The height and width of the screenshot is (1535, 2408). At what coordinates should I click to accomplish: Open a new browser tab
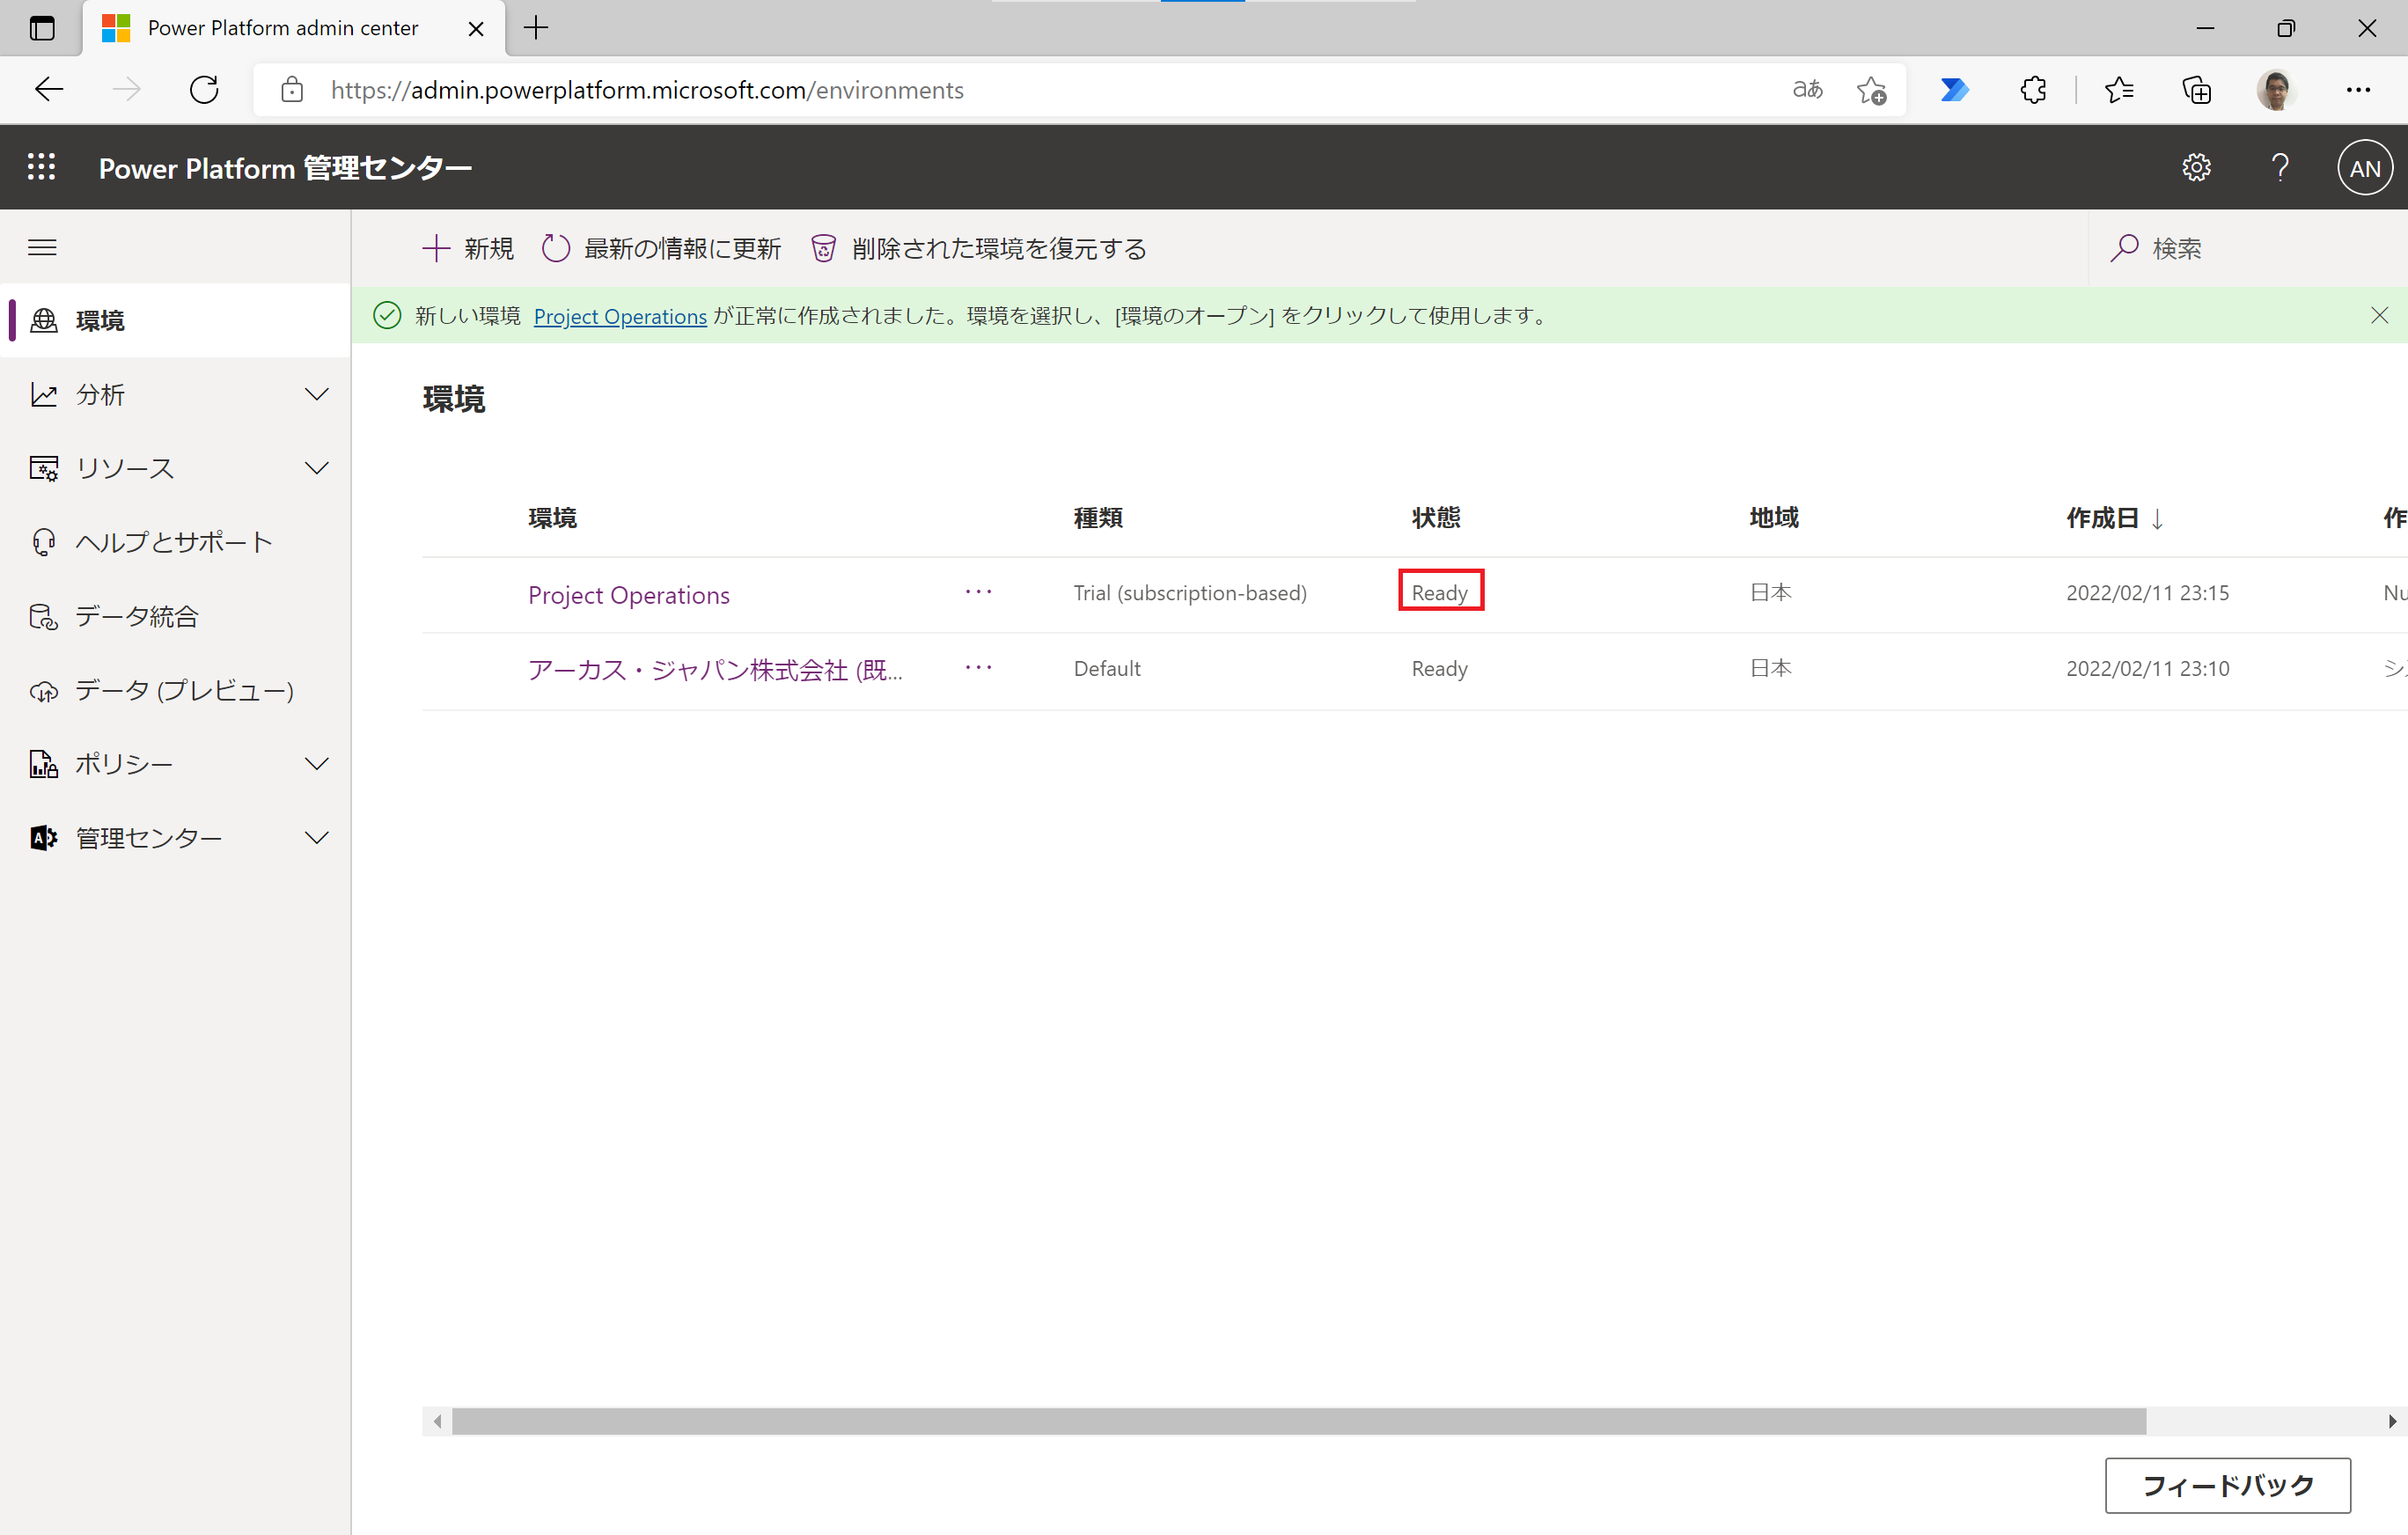coord(537,28)
